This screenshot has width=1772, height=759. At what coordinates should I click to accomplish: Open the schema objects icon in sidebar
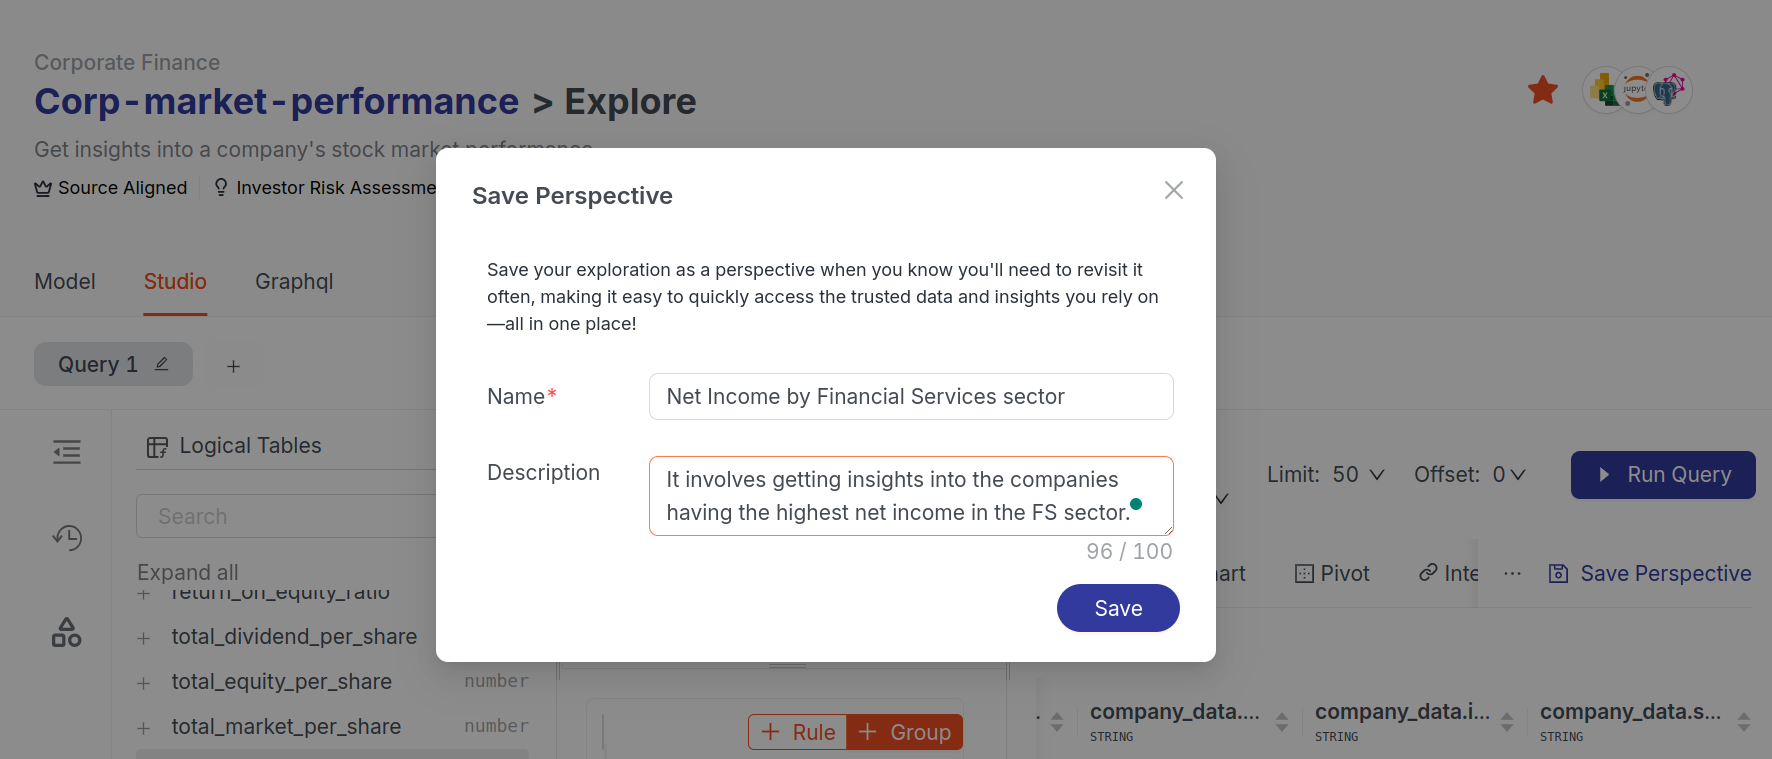pyautogui.click(x=66, y=632)
